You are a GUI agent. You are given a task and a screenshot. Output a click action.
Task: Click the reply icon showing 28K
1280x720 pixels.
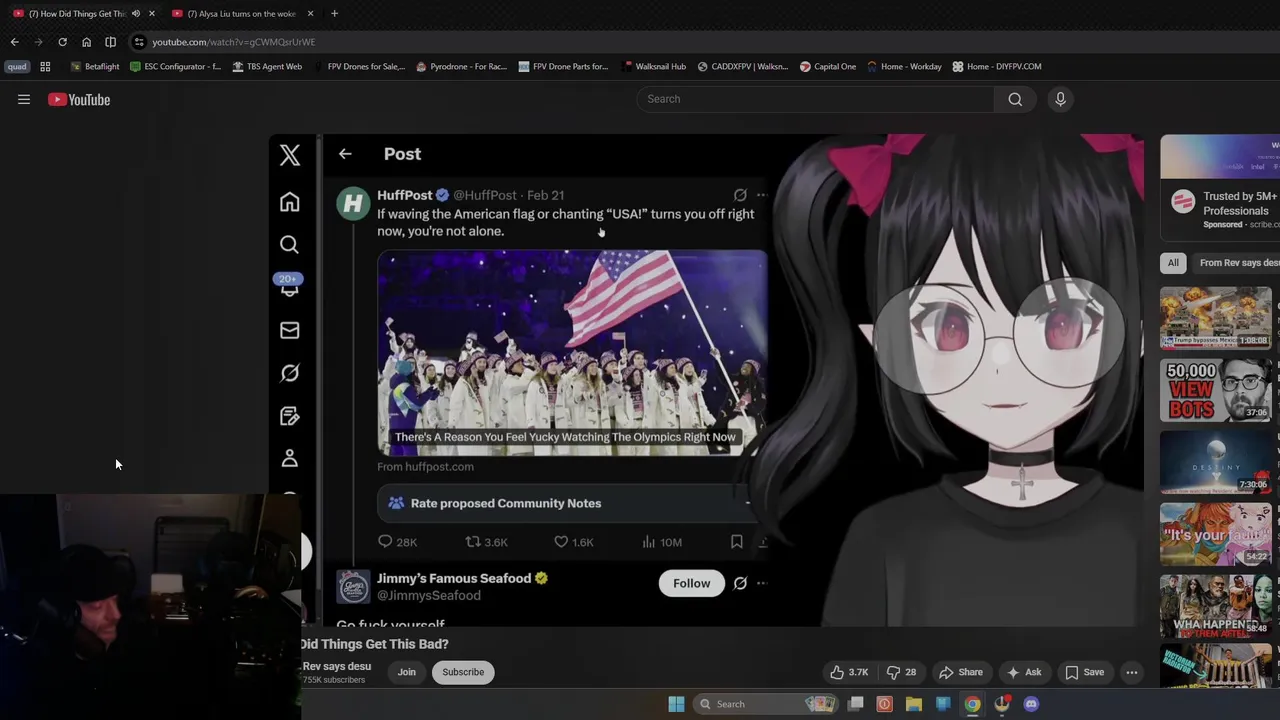point(385,541)
